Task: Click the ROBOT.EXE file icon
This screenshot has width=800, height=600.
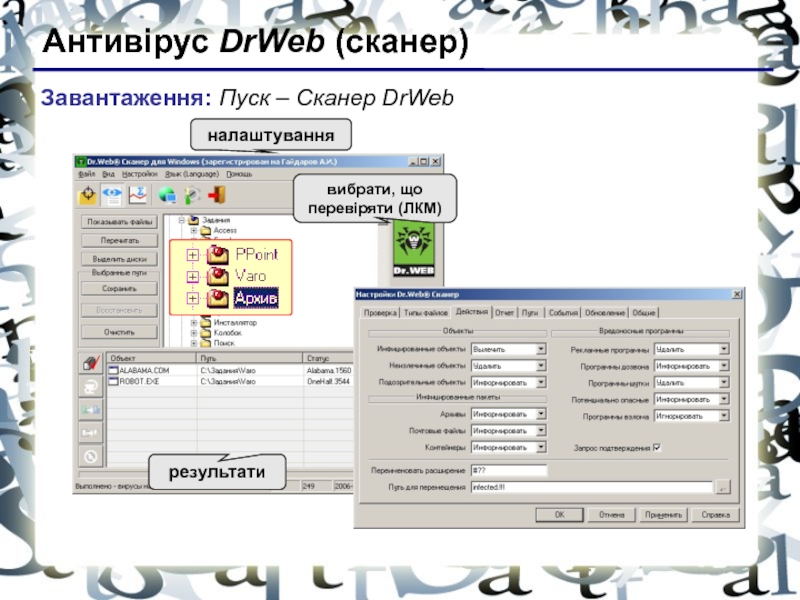Action: coord(113,381)
